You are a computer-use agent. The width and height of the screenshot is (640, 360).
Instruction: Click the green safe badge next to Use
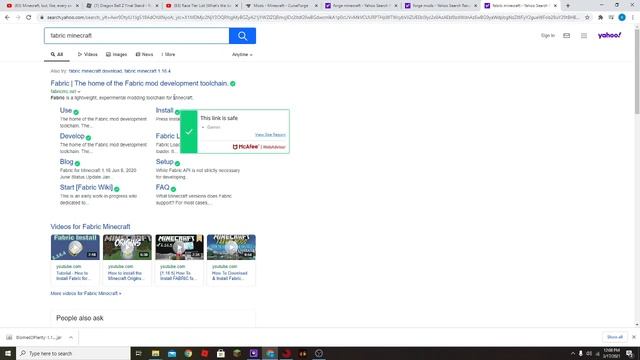76,112
